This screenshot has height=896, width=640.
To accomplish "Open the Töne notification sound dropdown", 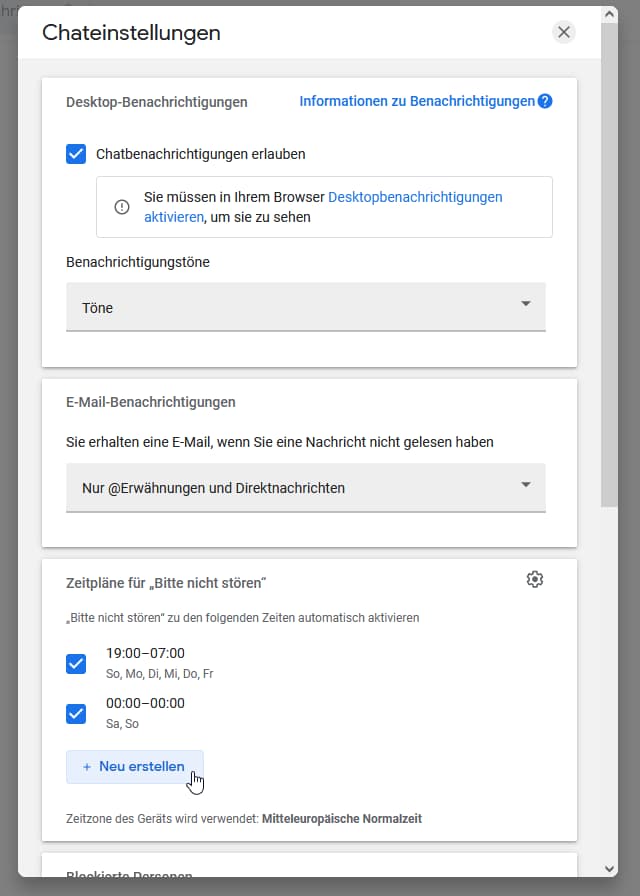I will [x=306, y=307].
